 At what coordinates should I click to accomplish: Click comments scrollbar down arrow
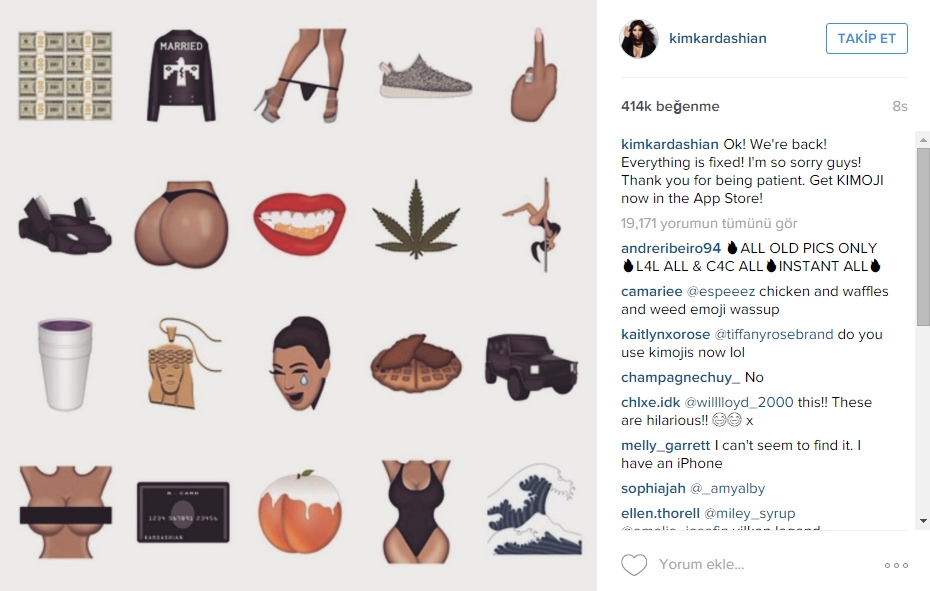[923, 522]
